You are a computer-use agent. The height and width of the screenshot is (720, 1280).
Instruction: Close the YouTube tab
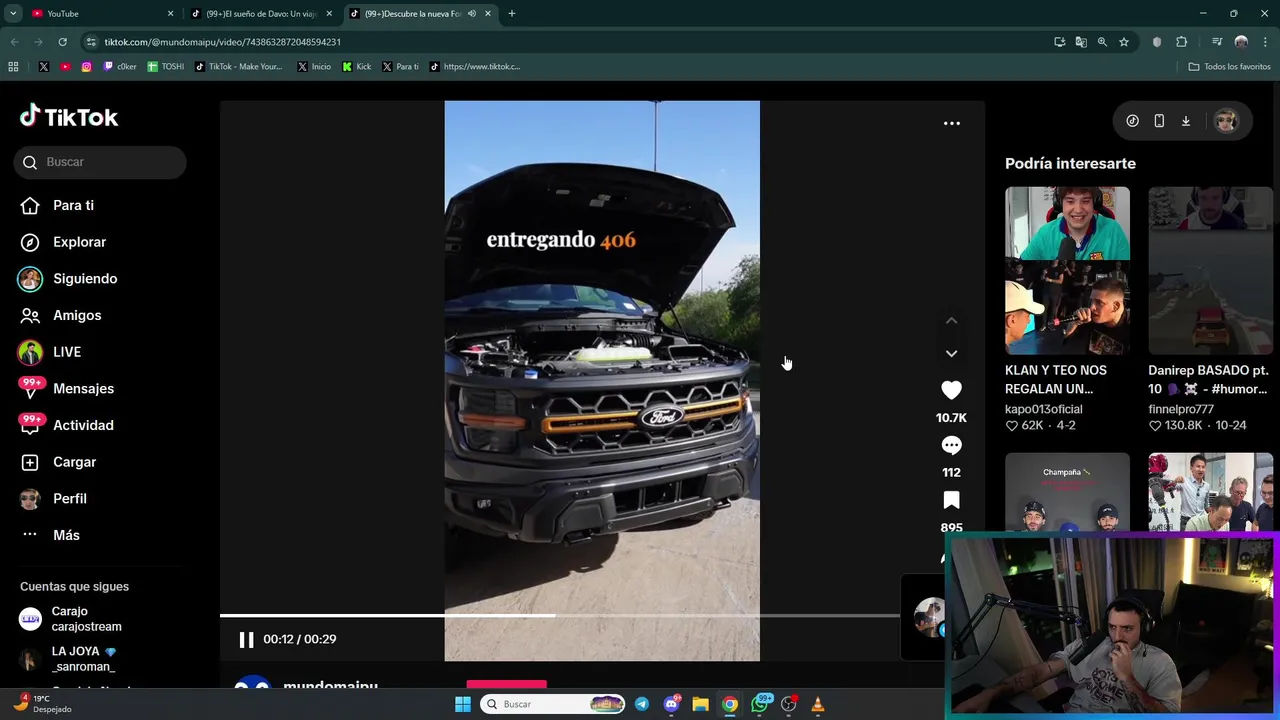[x=170, y=14]
